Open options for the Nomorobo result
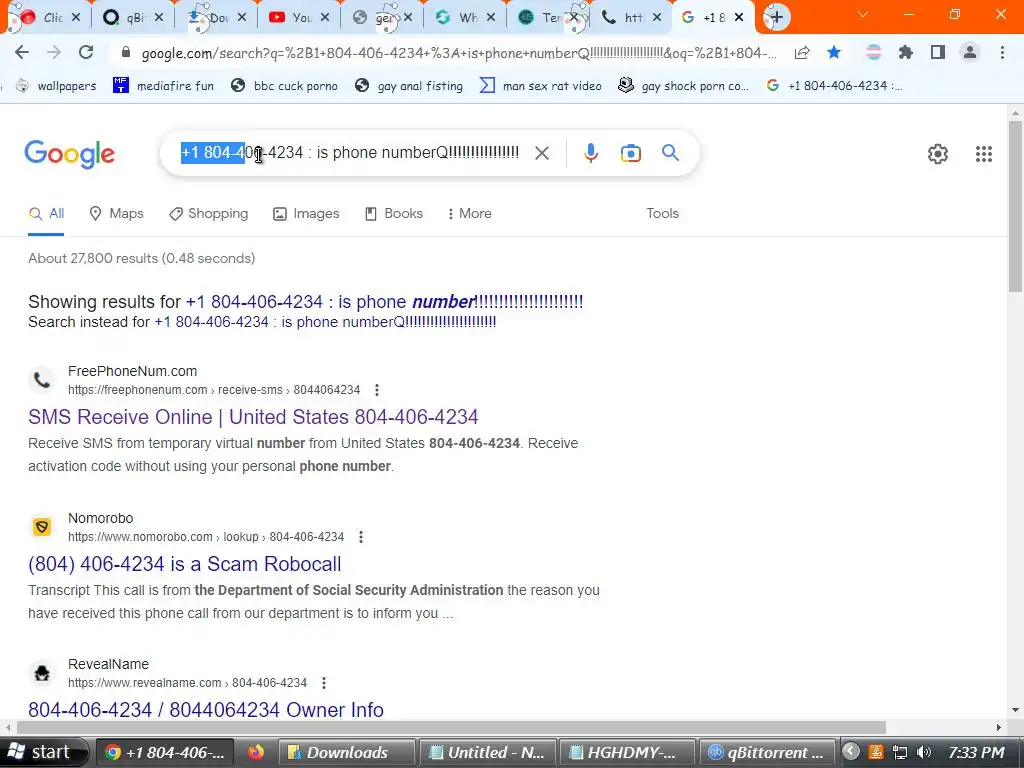This screenshot has height=768, width=1024. tap(360, 537)
